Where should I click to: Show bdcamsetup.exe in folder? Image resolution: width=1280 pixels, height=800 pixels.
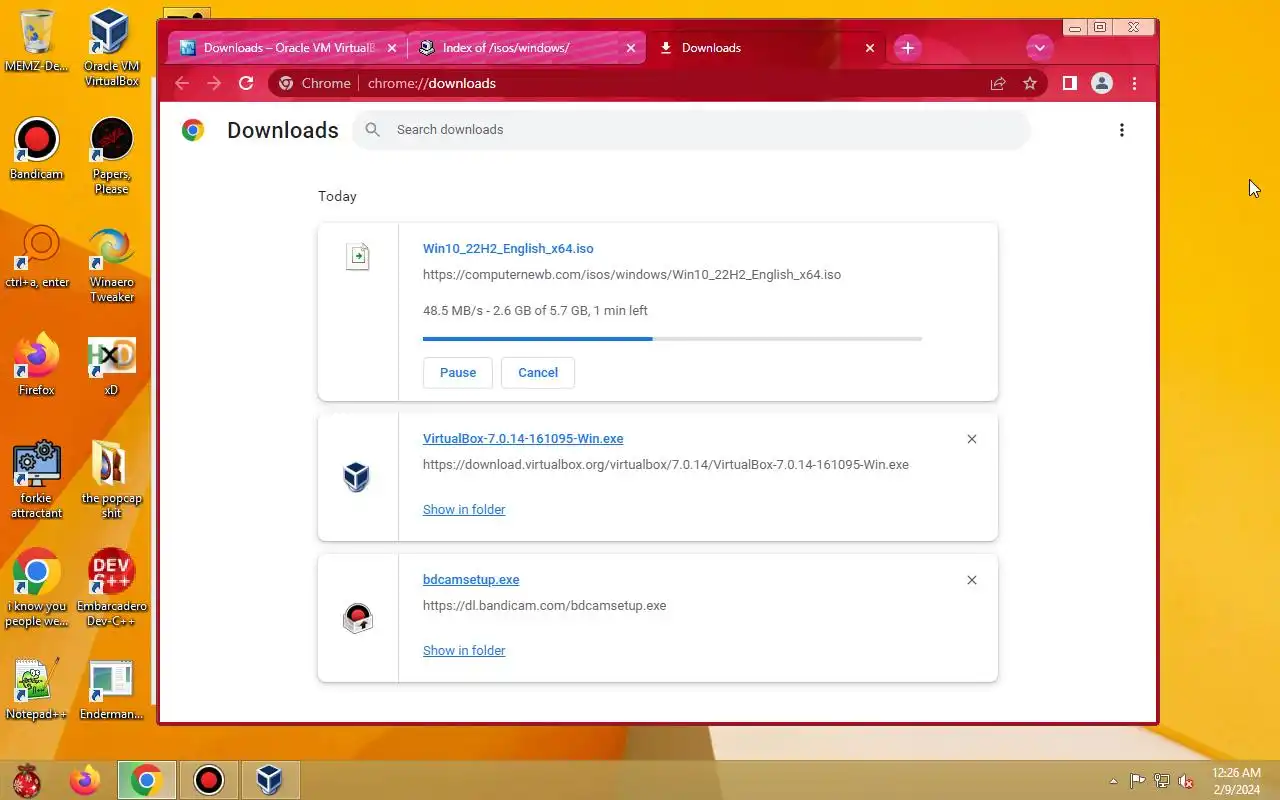pyautogui.click(x=464, y=650)
